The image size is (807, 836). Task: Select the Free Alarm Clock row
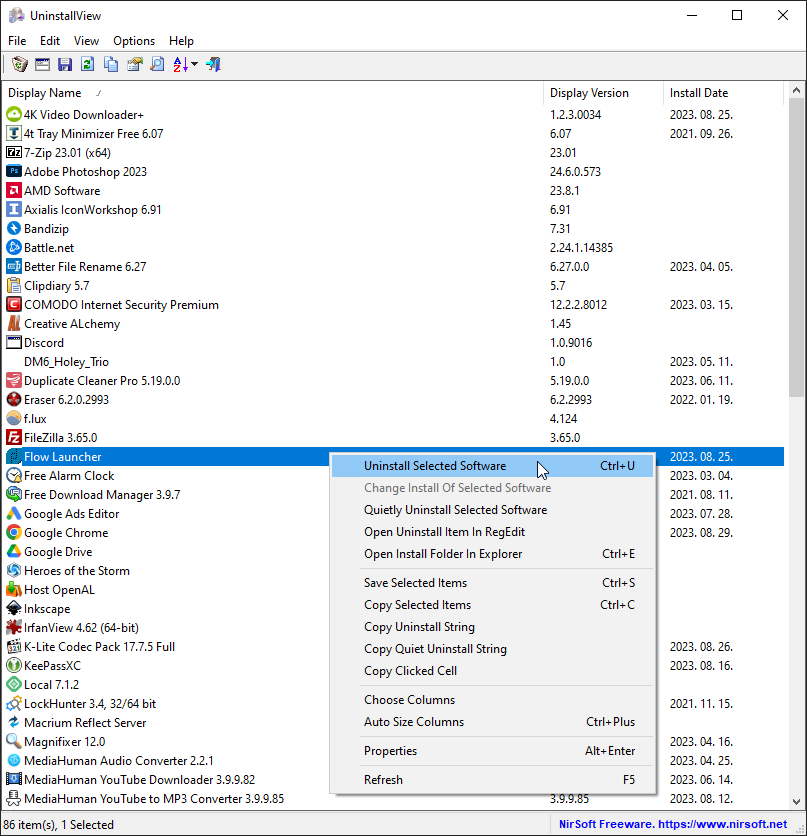(166, 476)
